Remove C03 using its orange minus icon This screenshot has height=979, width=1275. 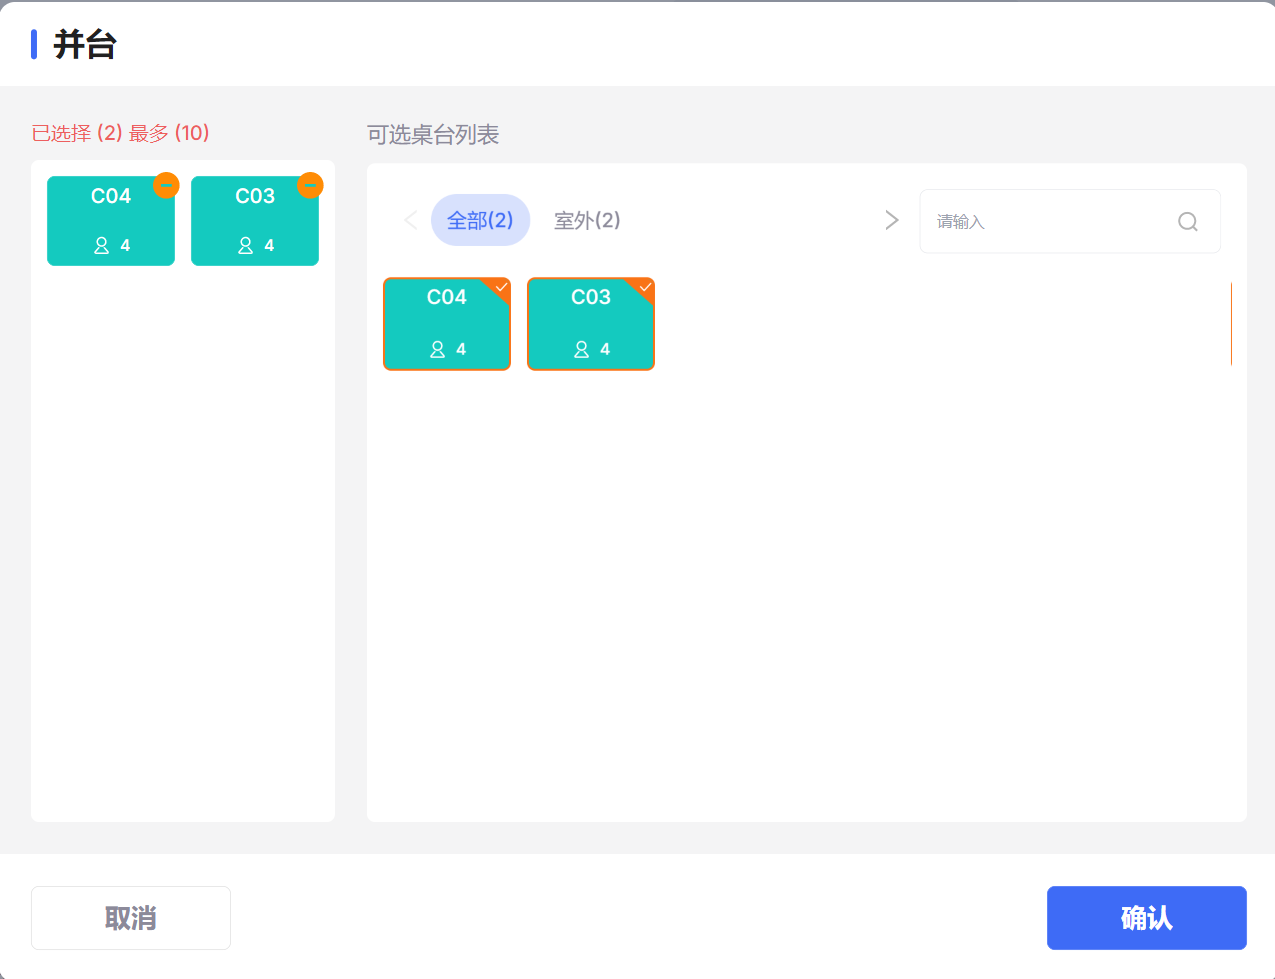coord(310,185)
